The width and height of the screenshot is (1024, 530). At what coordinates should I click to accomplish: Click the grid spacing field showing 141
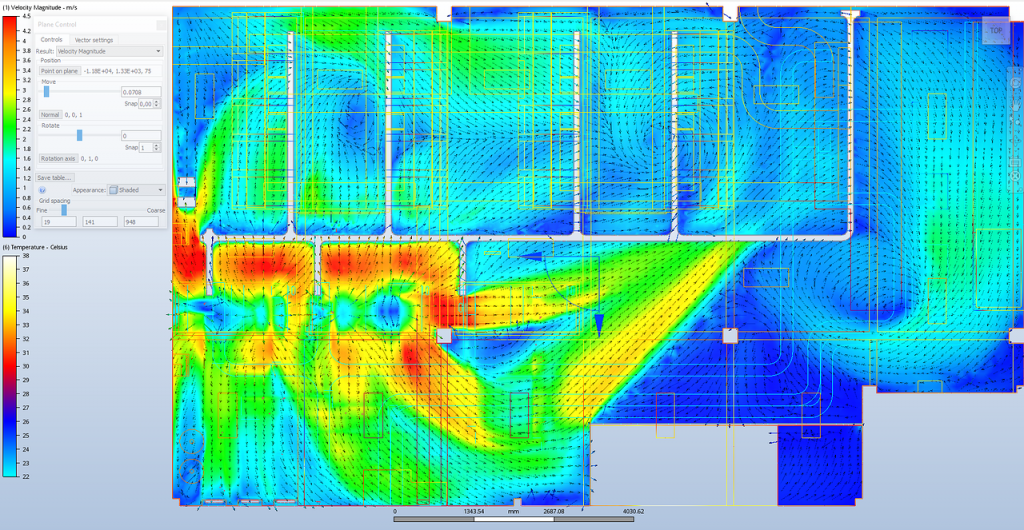pyautogui.click(x=100, y=222)
